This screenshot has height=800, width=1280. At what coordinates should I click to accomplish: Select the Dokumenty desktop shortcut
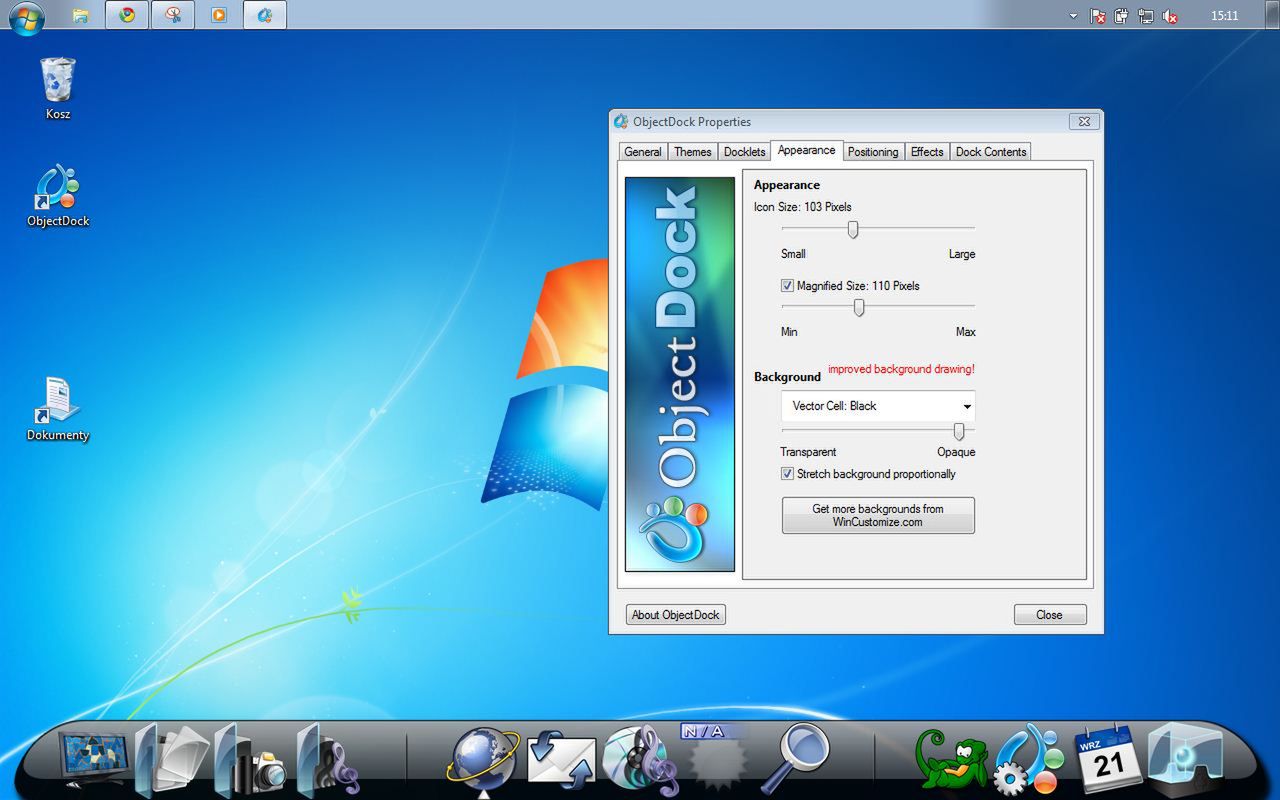click(58, 410)
